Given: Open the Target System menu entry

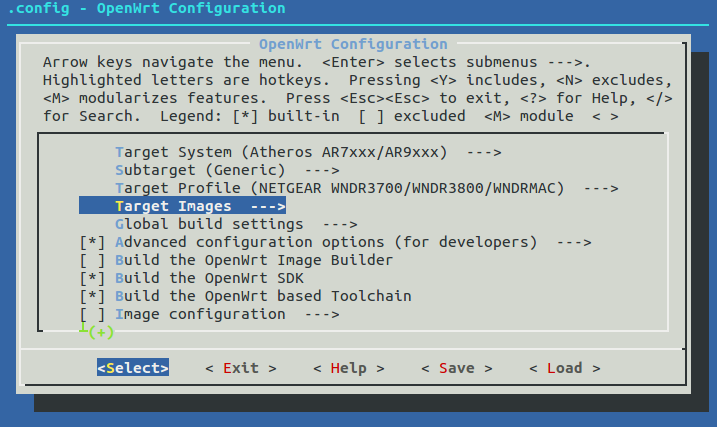Looking at the screenshot, I should coord(280,153).
